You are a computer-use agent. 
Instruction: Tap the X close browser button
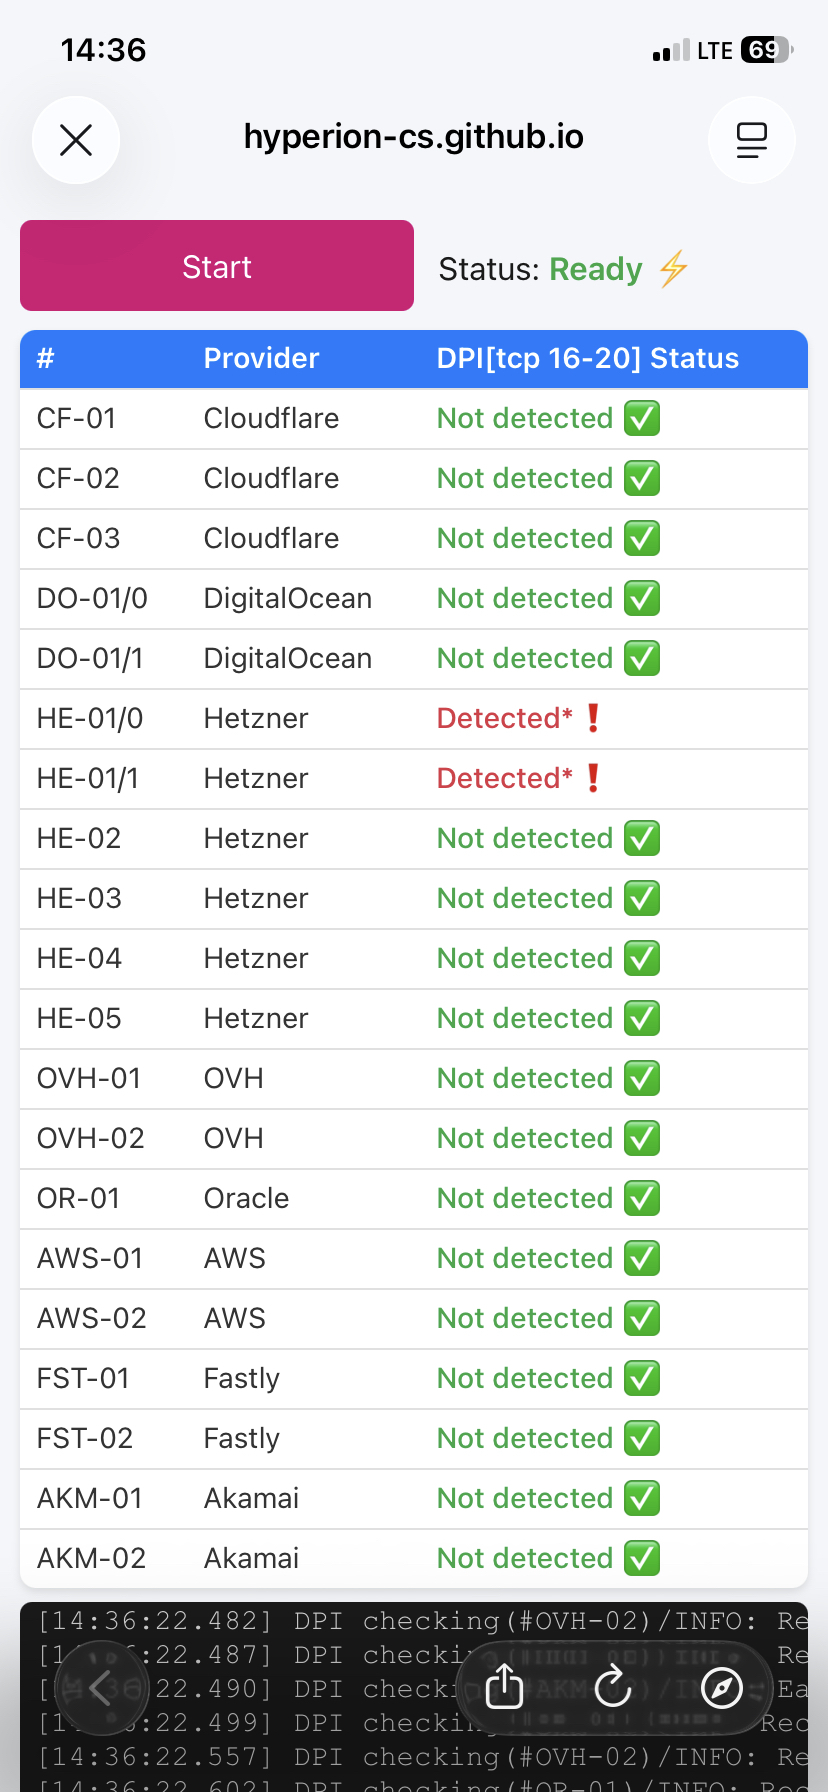click(x=76, y=140)
